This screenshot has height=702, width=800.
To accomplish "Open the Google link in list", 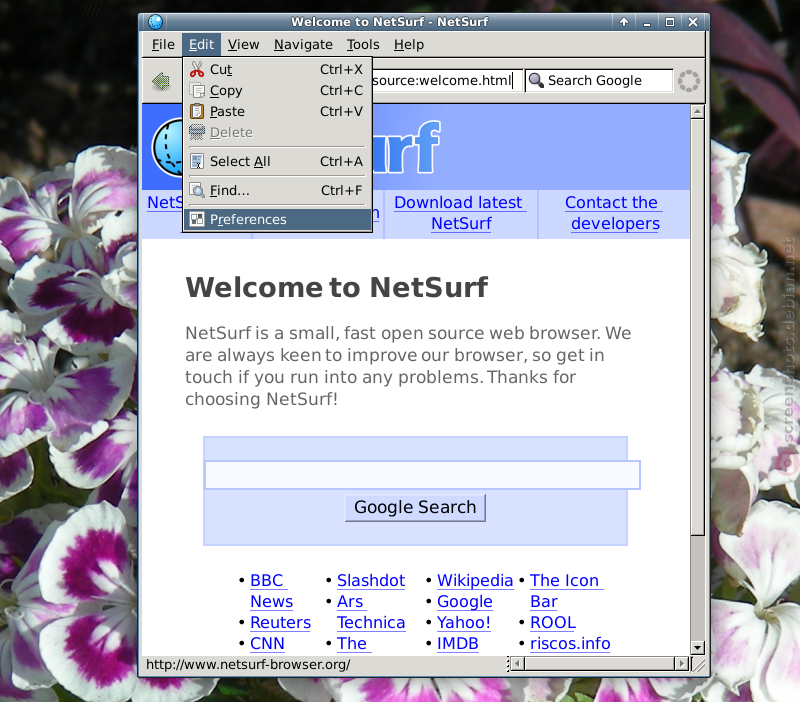I will click(465, 601).
